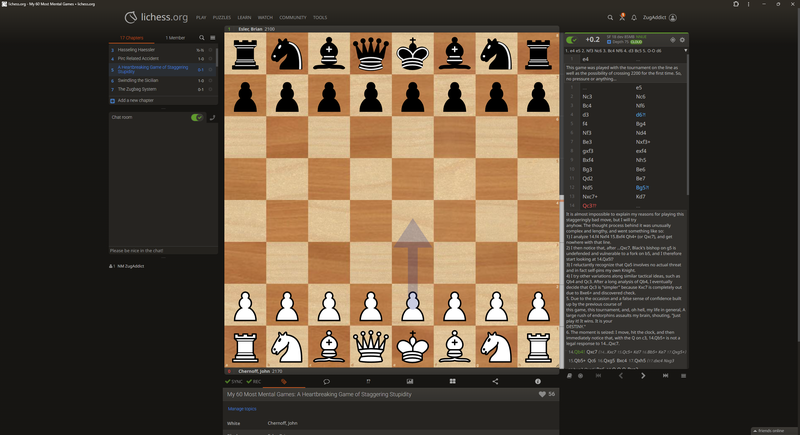Click the black queen on d8
The height and width of the screenshot is (435, 800).
coord(370,54)
